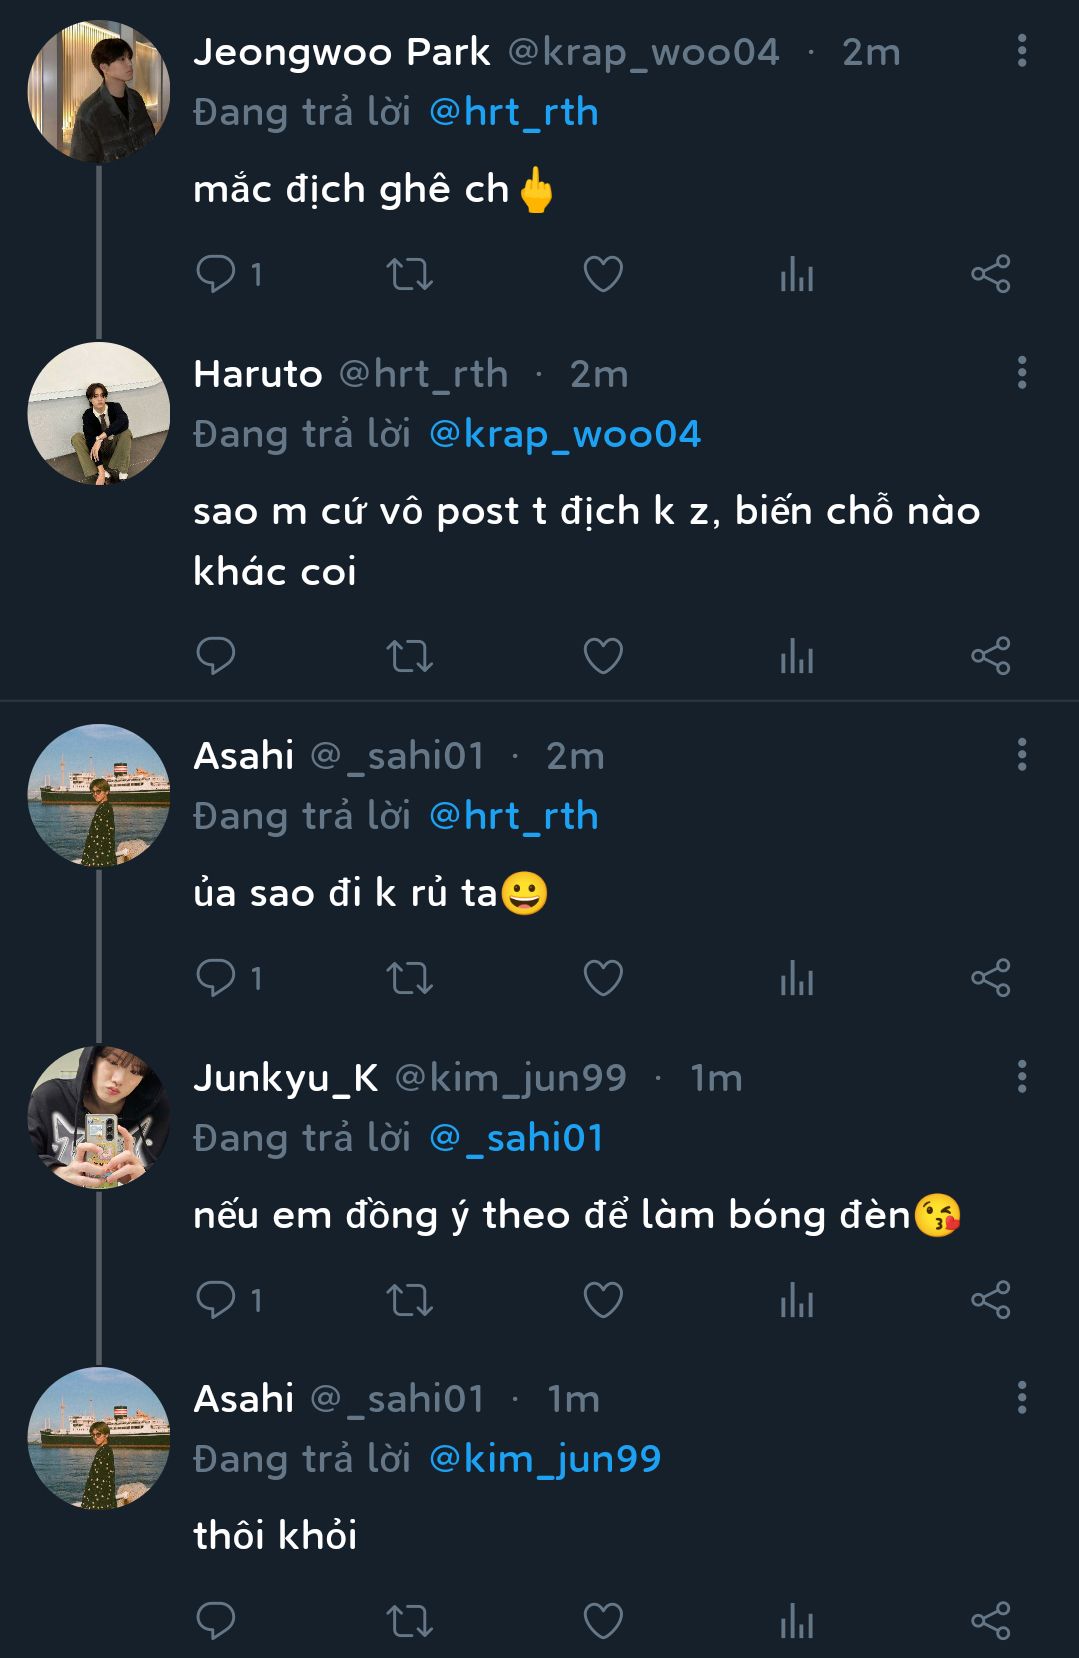Share Haruto's tweet
This screenshot has width=1079, height=1658.
tap(990, 656)
